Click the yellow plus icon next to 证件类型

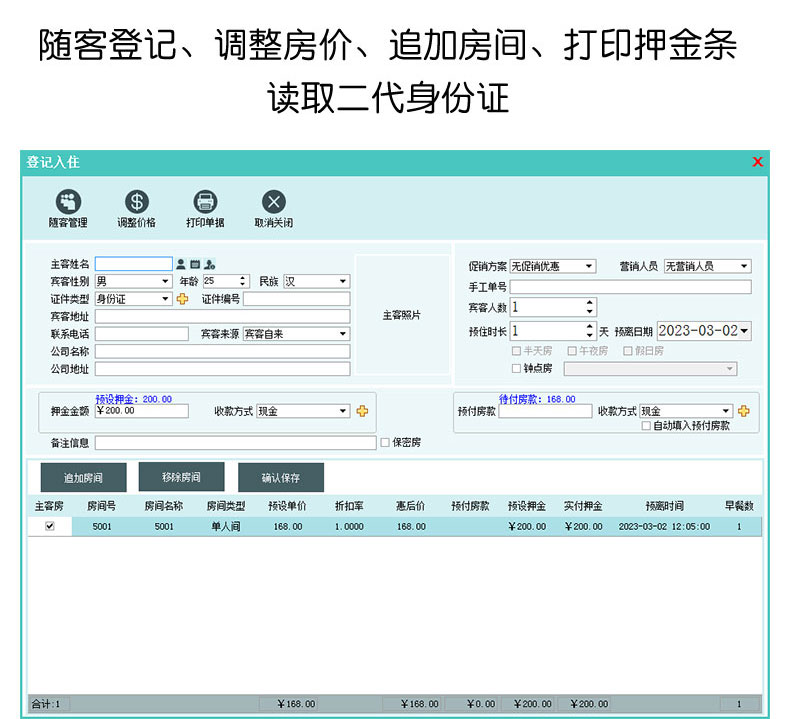pos(182,299)
